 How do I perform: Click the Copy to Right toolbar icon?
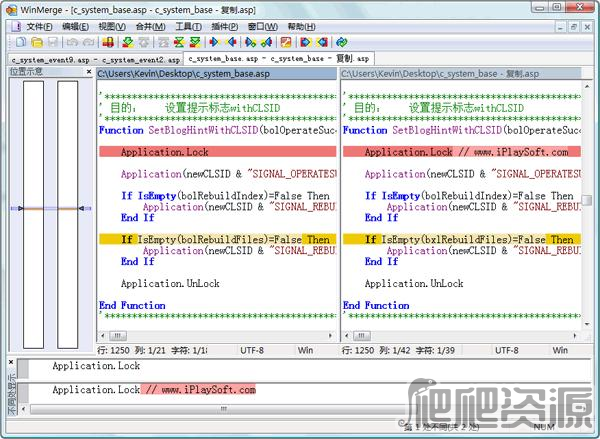point(214,42)
